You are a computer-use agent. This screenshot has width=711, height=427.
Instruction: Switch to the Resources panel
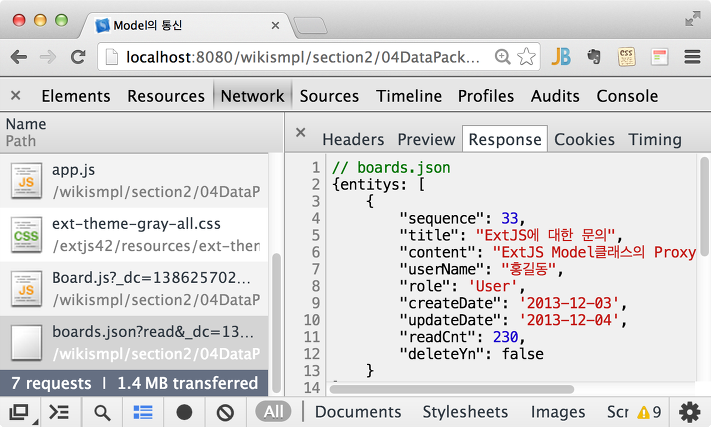[166, 96]
